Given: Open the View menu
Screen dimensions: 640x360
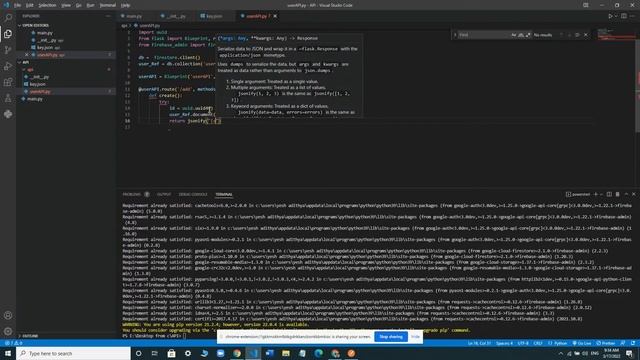Looking at the screenshot, I should (x=66, y=5).
